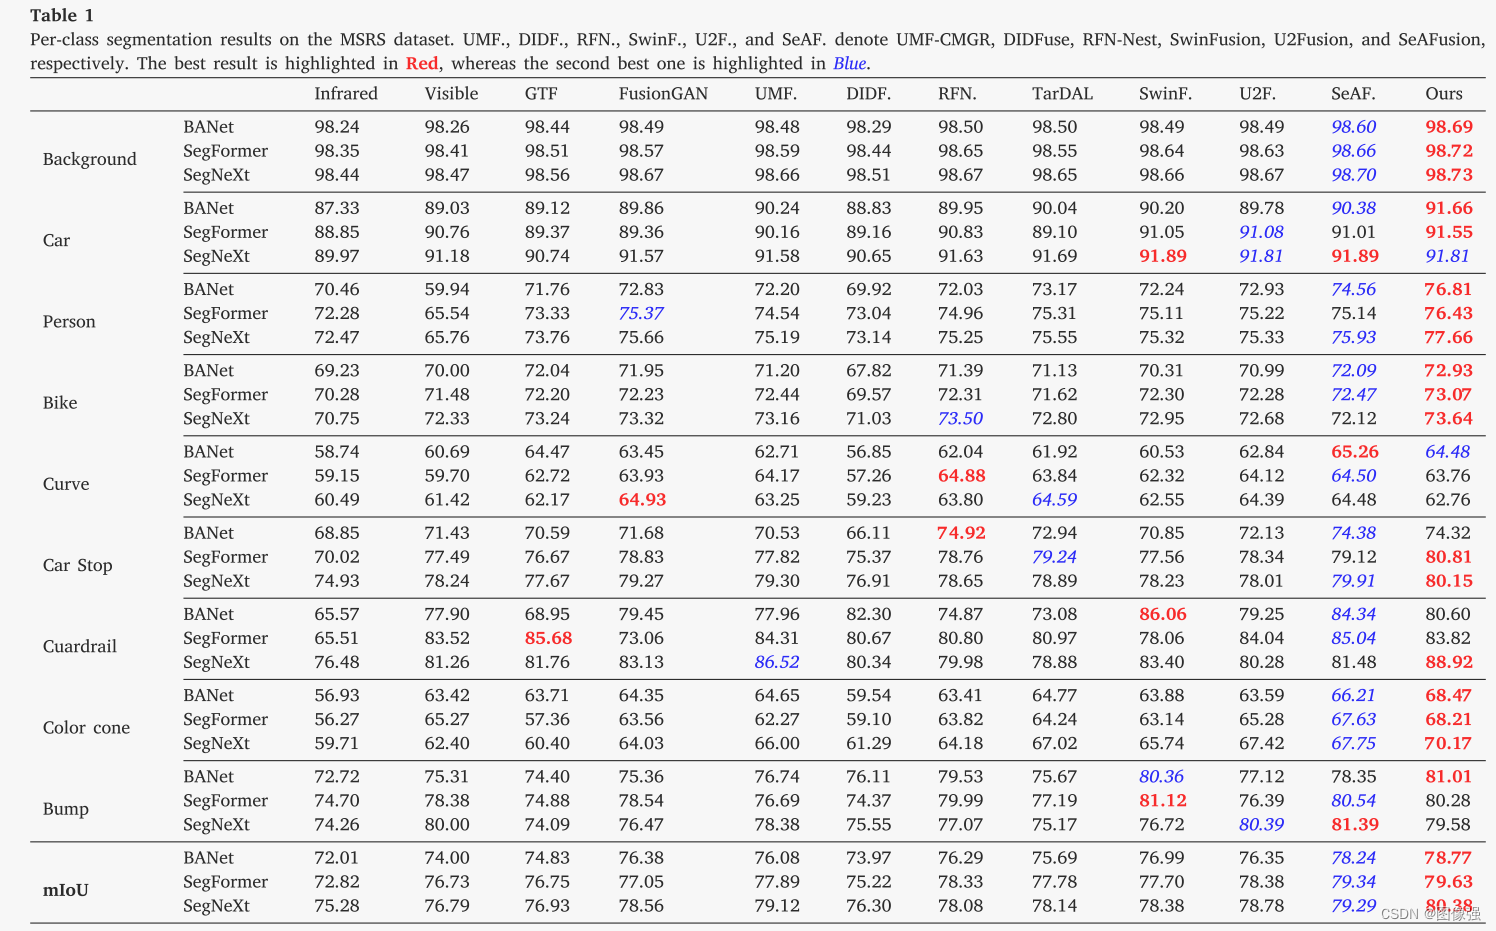This screenshot has height=931, width=1496.
Task: Click the red value 81.12 in Bump rows
Action: click(x=1163, y=801)
